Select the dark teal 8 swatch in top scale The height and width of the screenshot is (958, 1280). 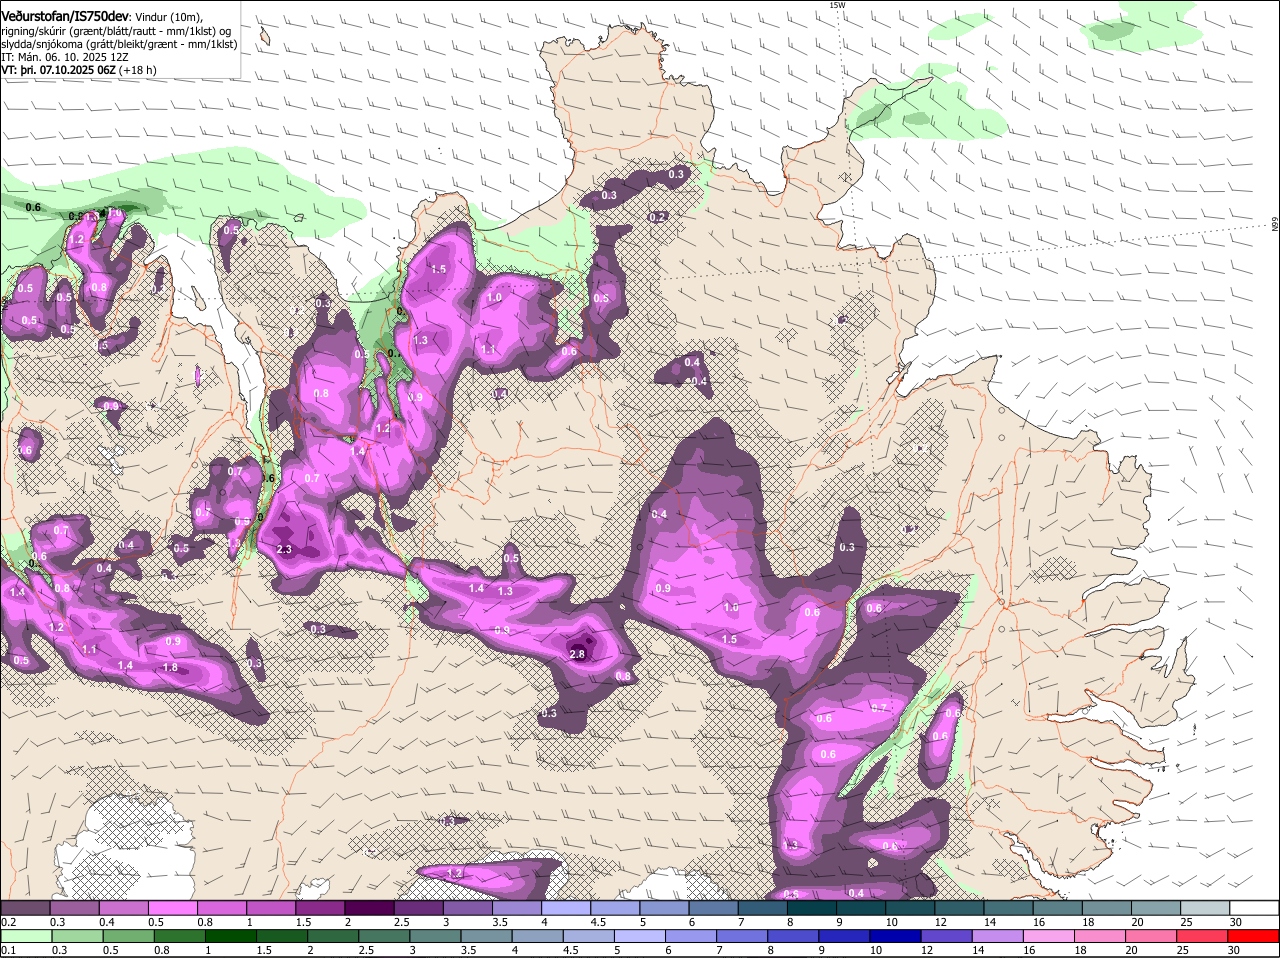tap(811, 908)
